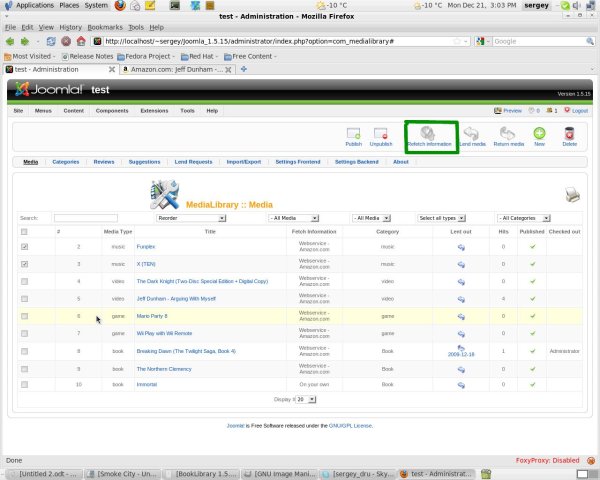Click the Lend media toolbar icon
Image resolution: width=600 pixels, height=480 pixels.
(x=471, y=133)
